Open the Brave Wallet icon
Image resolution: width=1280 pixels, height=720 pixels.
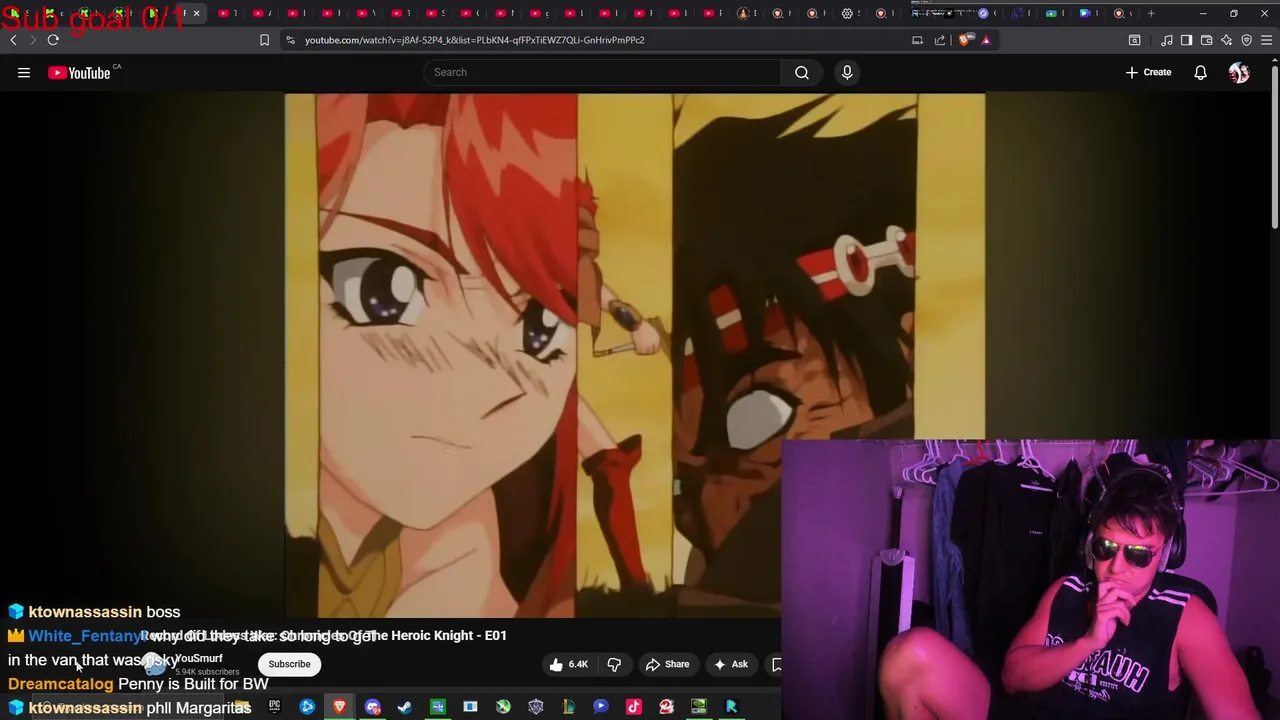1206,40
